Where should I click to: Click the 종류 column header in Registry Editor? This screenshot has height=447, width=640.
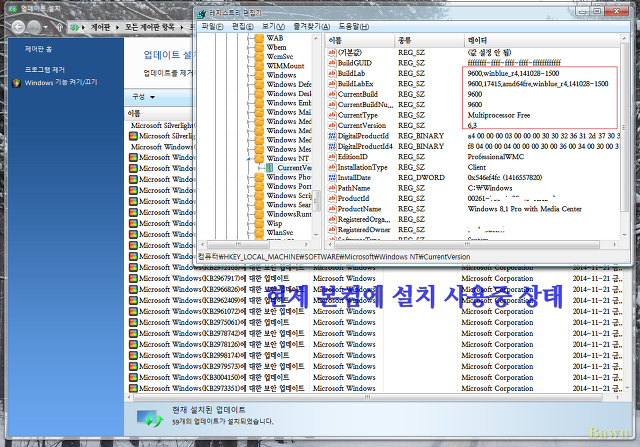[430, 40]
